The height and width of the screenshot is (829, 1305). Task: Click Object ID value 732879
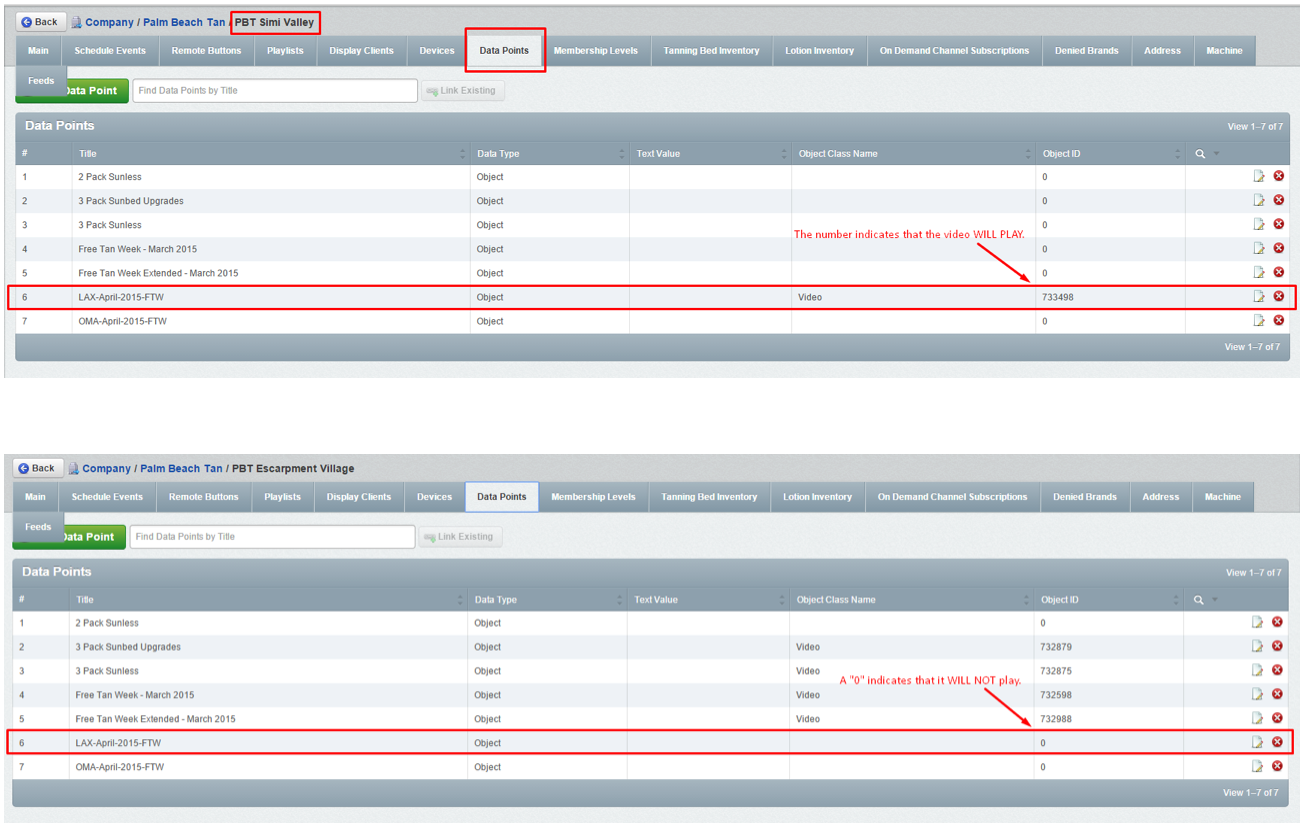[x=1056, y=647]
